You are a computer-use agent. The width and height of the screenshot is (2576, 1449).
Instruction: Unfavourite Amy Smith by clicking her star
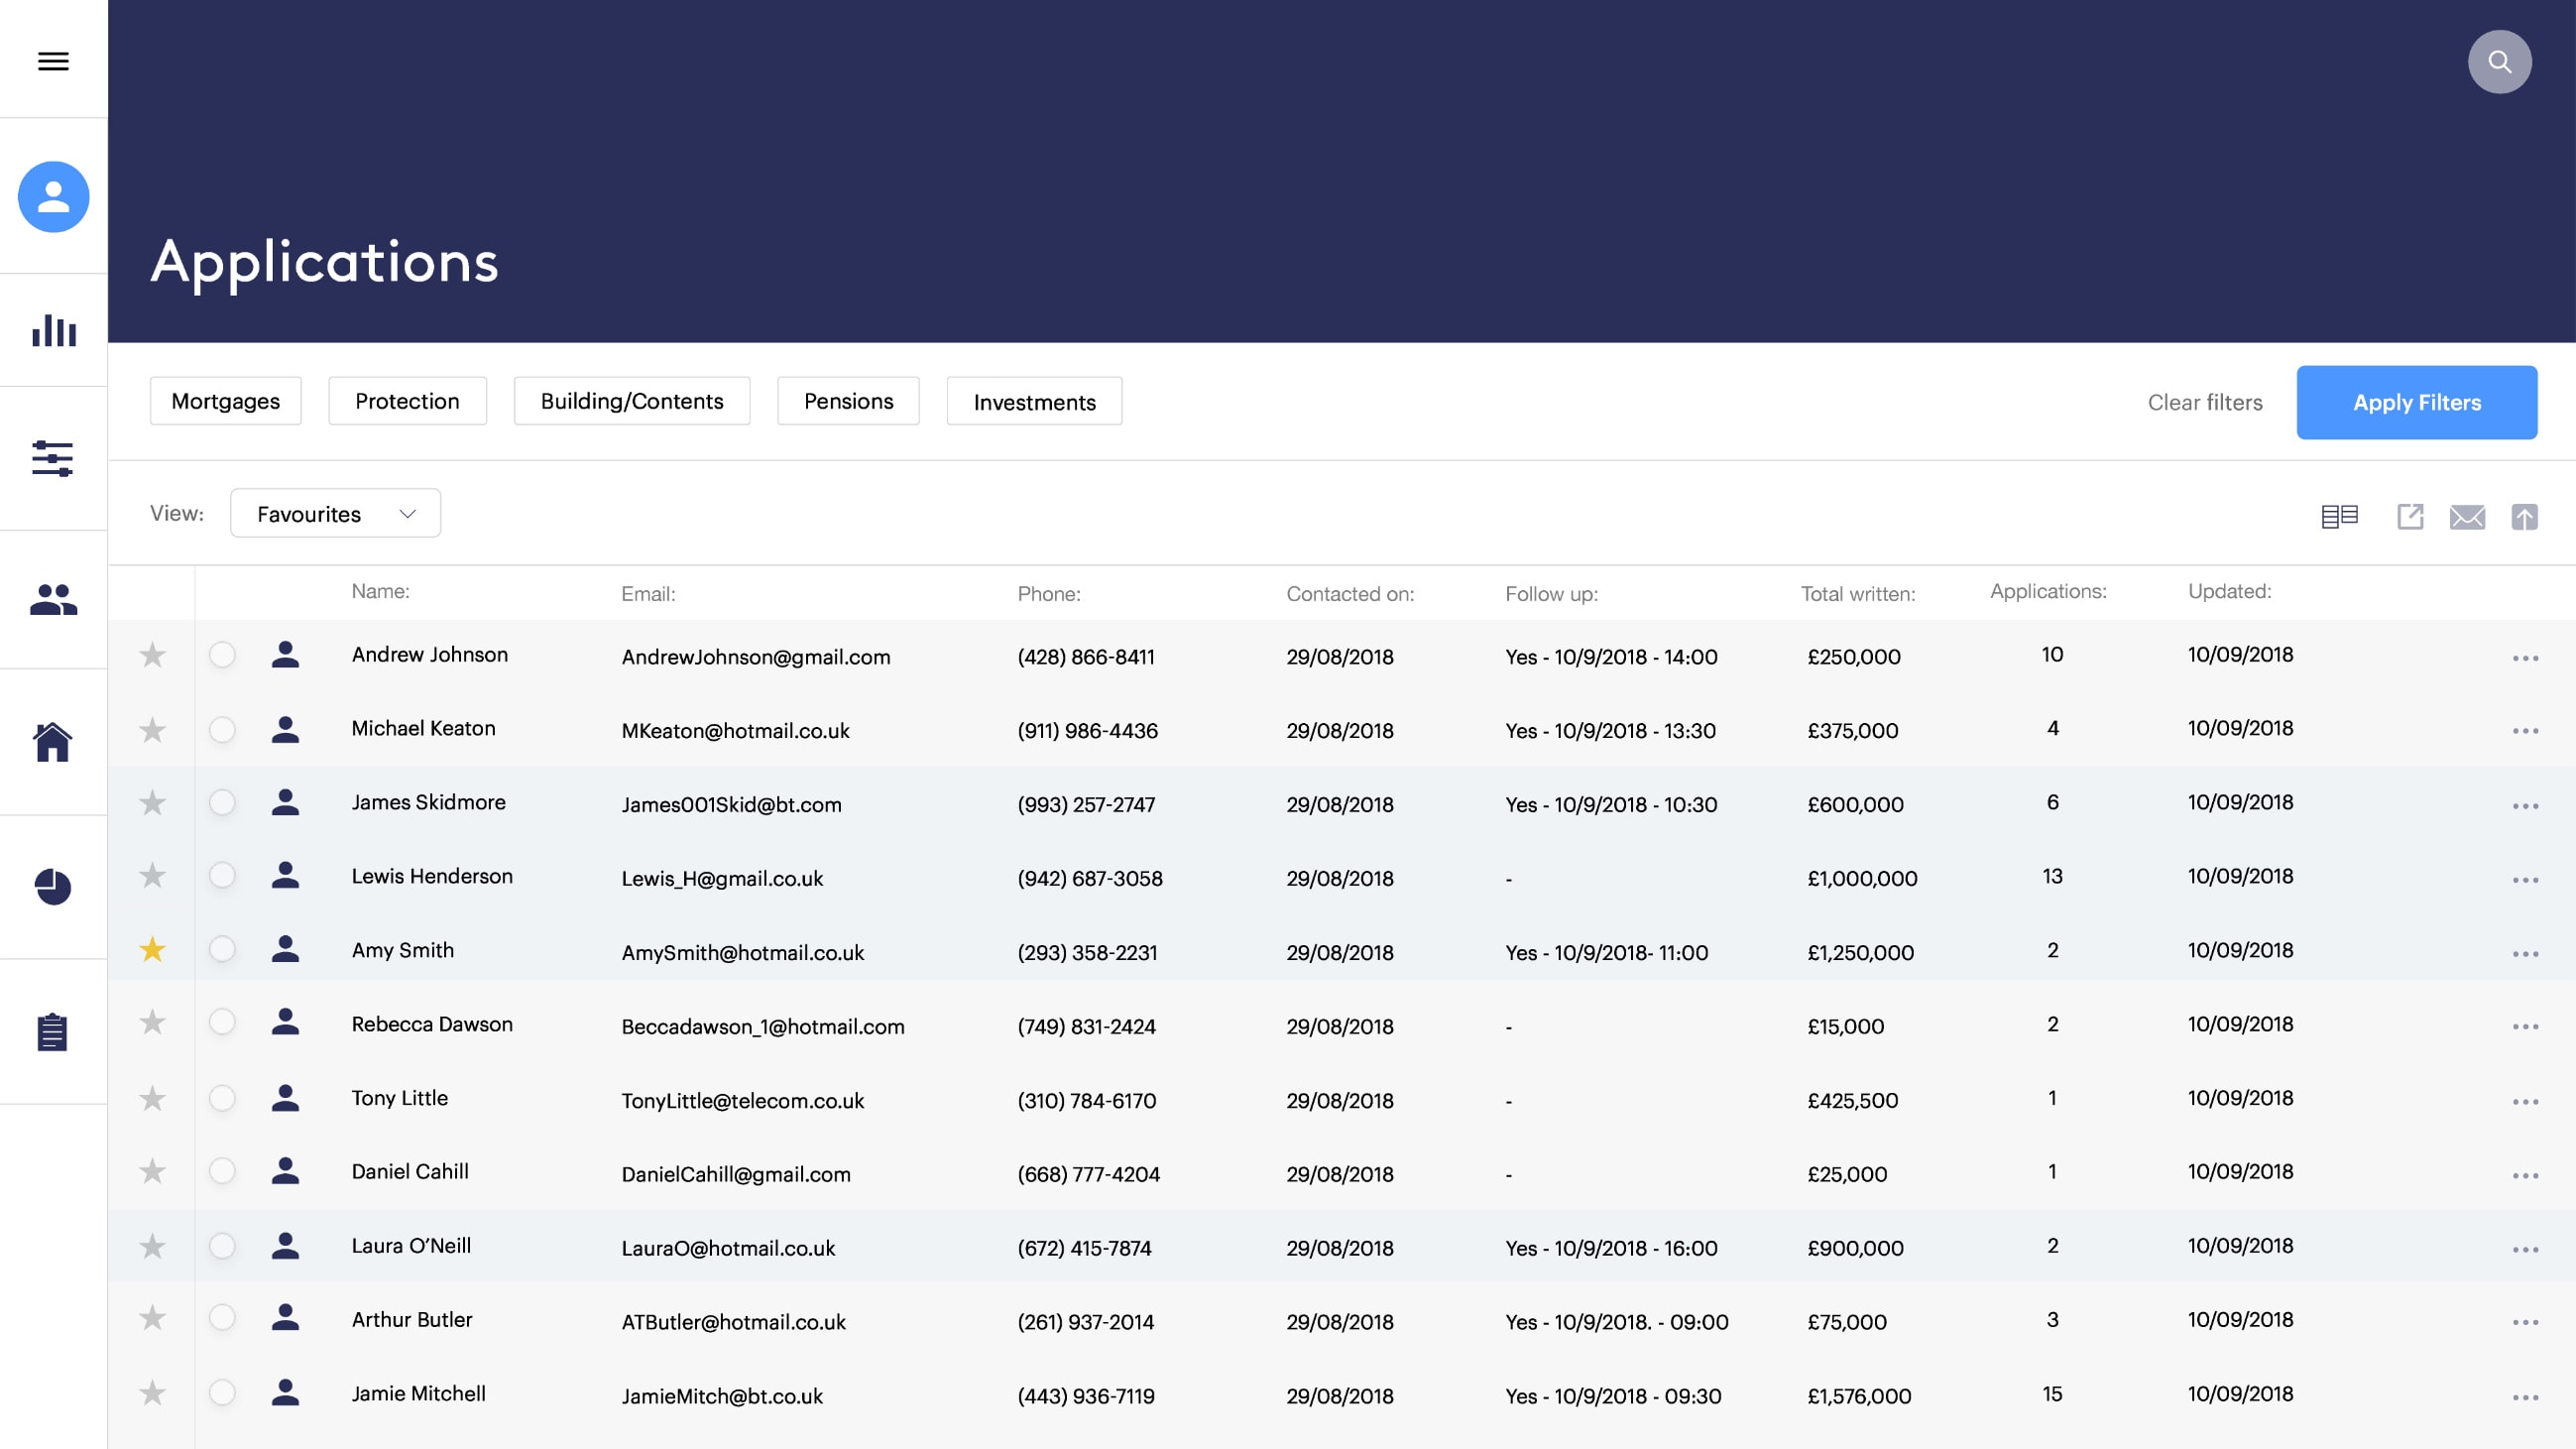pos(152,950)
